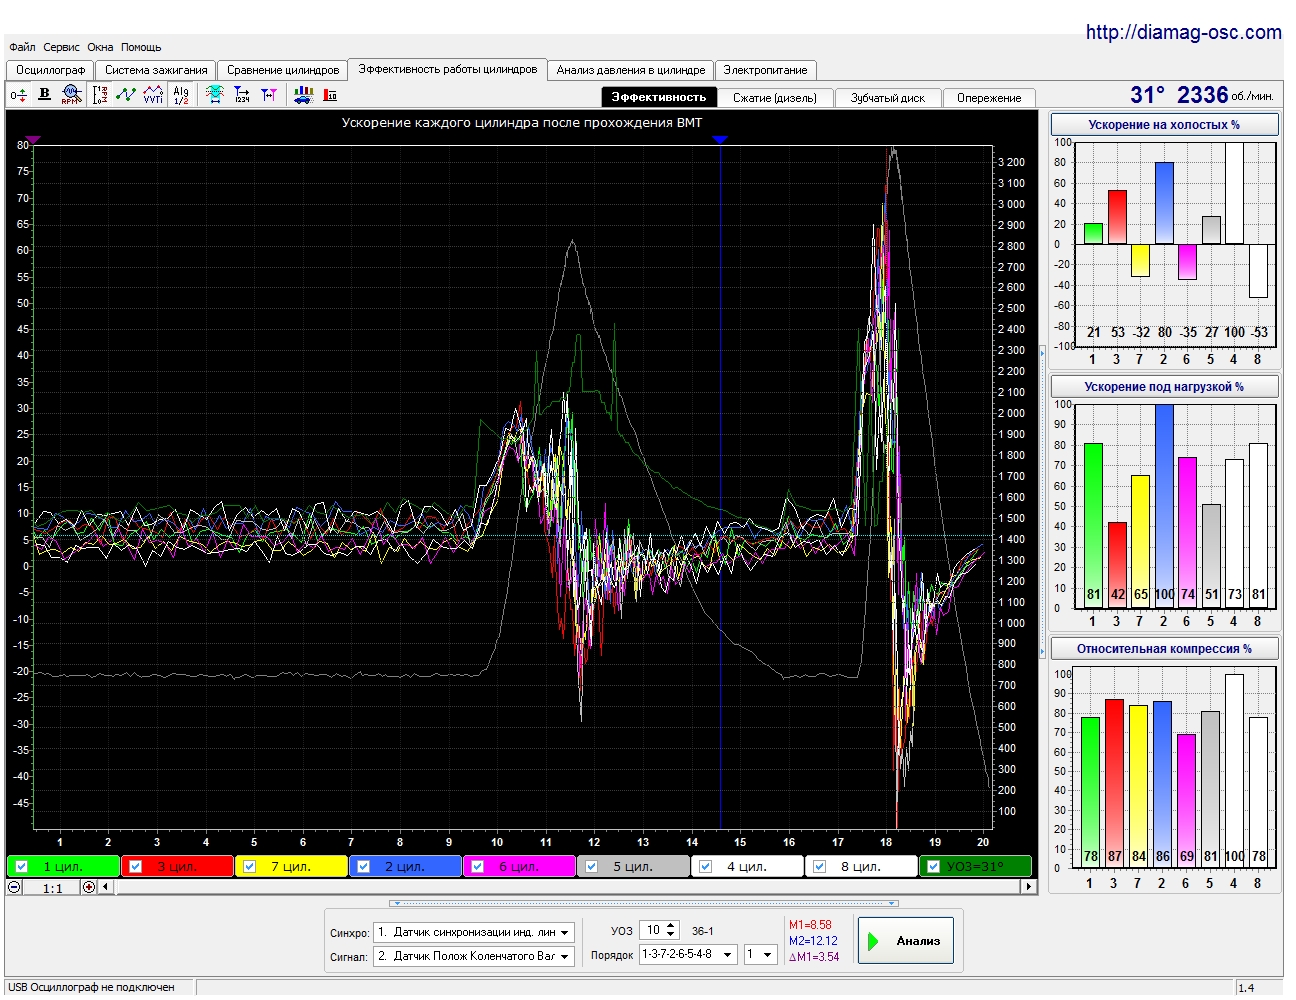Switch algorithm with the Alg 1/2 icon

181,95
